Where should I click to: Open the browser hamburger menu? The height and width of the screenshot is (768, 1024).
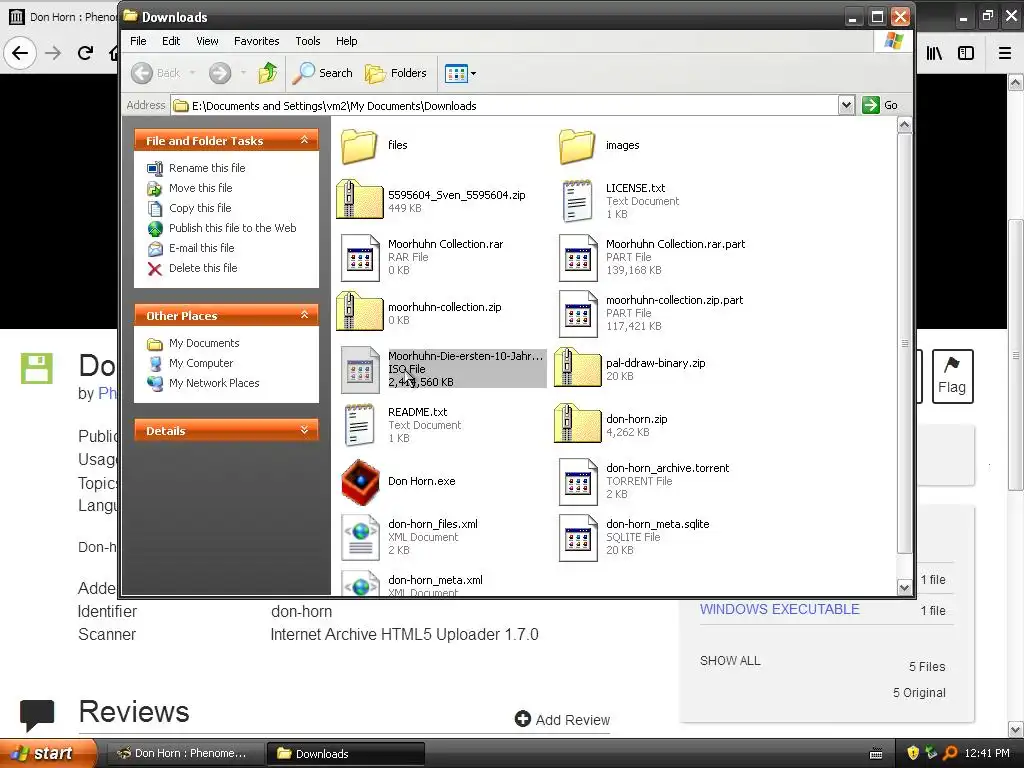click(x=1005, y=53)
